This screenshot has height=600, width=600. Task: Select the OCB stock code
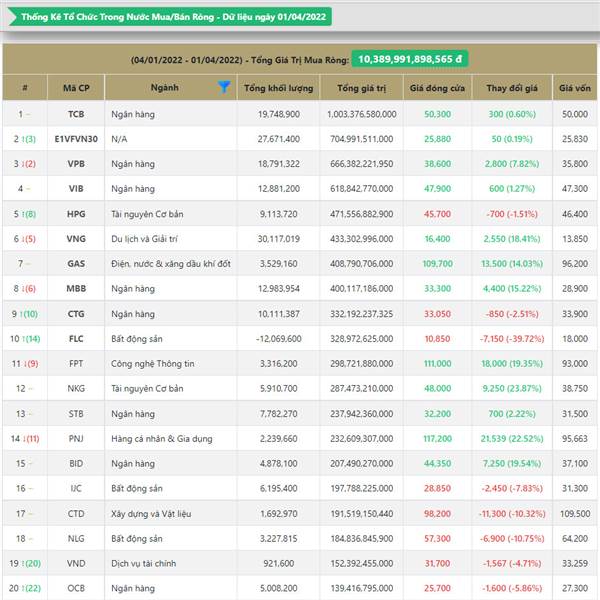point(76,588)
